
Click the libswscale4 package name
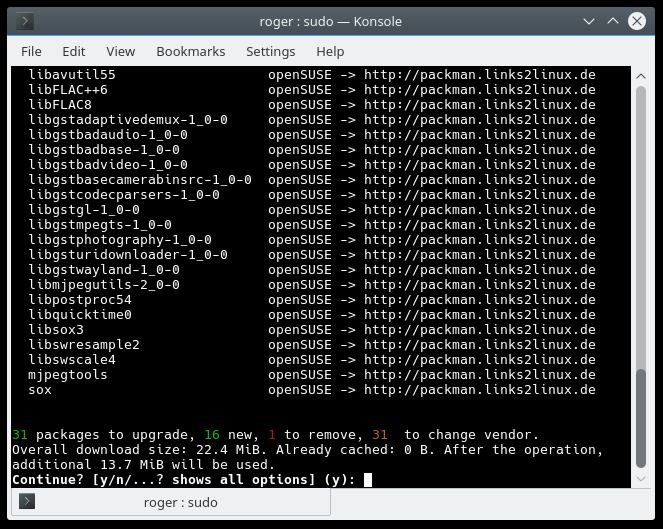72,360
